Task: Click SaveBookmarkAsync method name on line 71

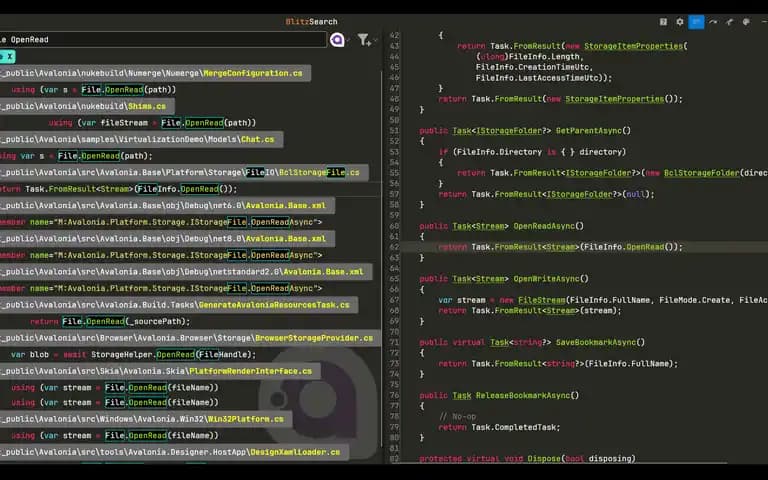Action: [x=595, y=342]
